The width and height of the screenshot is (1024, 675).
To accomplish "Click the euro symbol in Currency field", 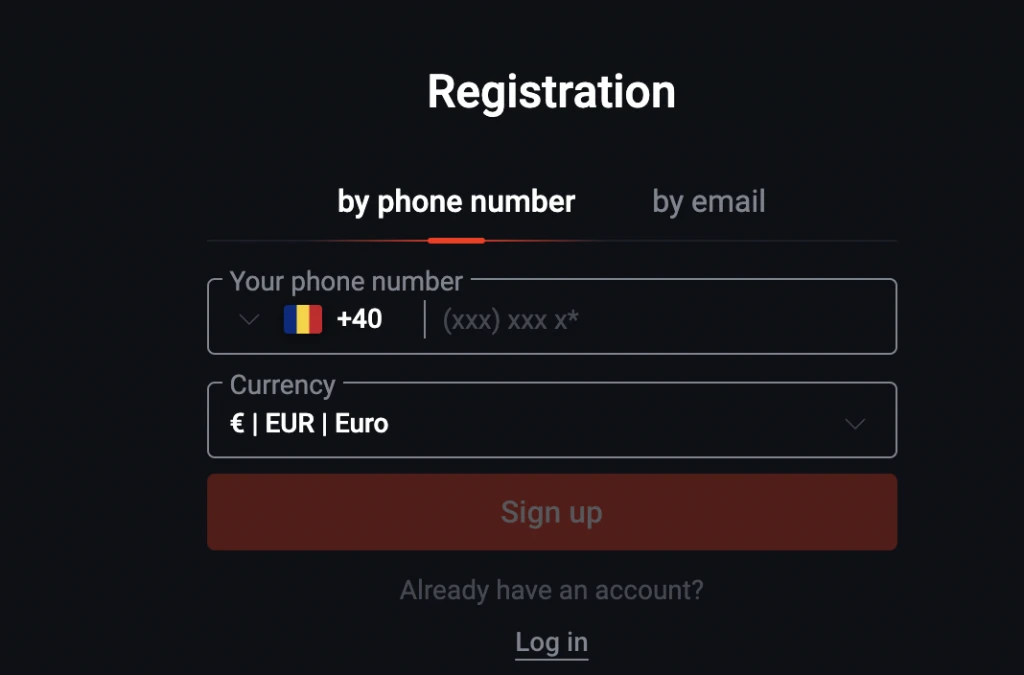I will [x=237, y=424].
